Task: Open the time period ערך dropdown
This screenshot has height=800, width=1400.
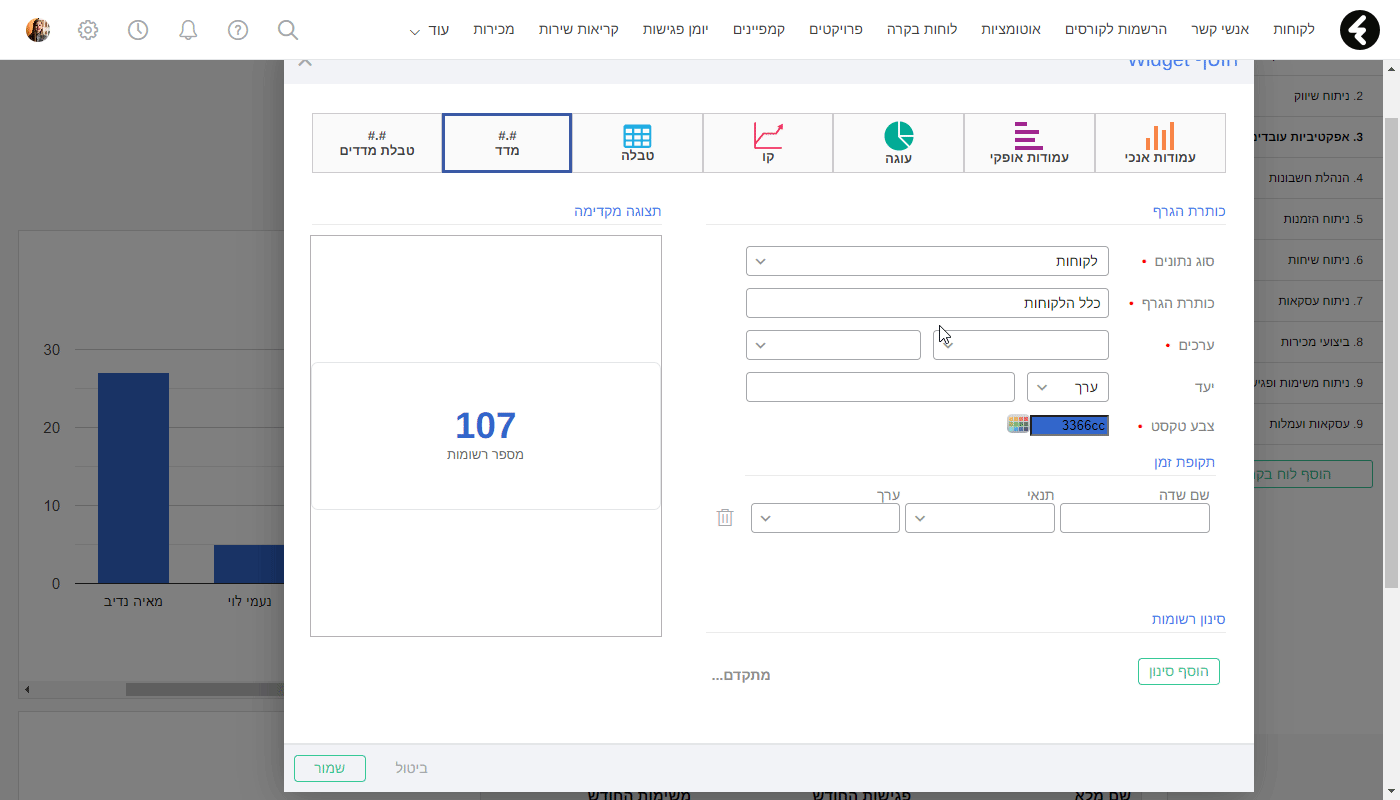Action: tap(825, 518)
